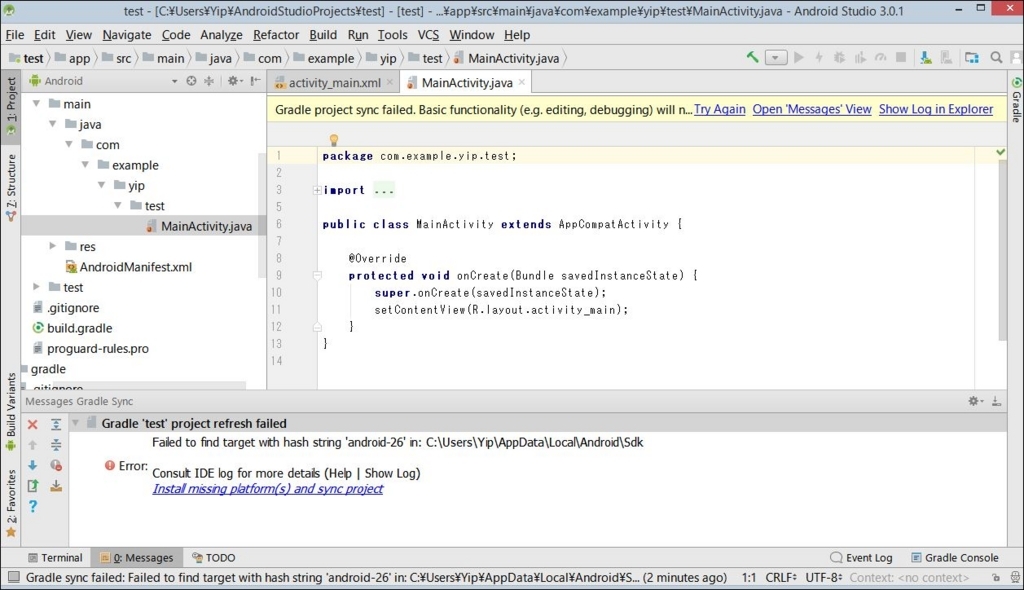The height and width of the screenshot is (590, 1024).
Task: Toggle the Gradle tool window on right
Action: click(x=1016, y=99)
